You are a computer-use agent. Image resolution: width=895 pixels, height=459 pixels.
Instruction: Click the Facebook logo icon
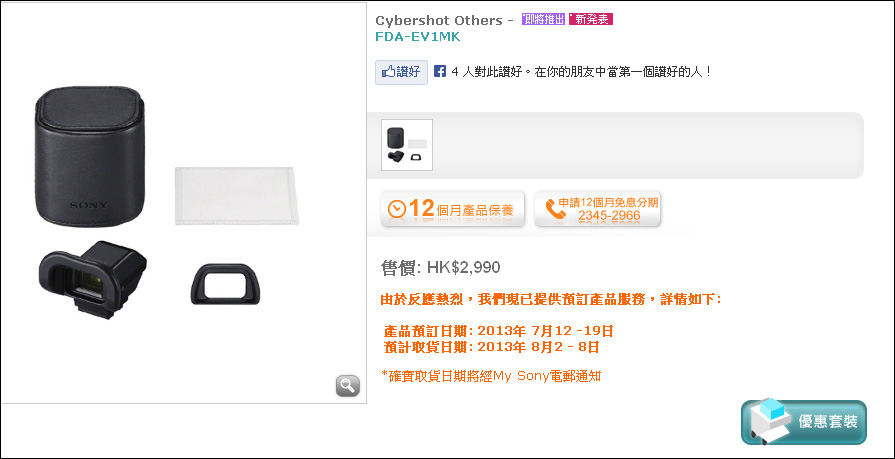[440, 72]
